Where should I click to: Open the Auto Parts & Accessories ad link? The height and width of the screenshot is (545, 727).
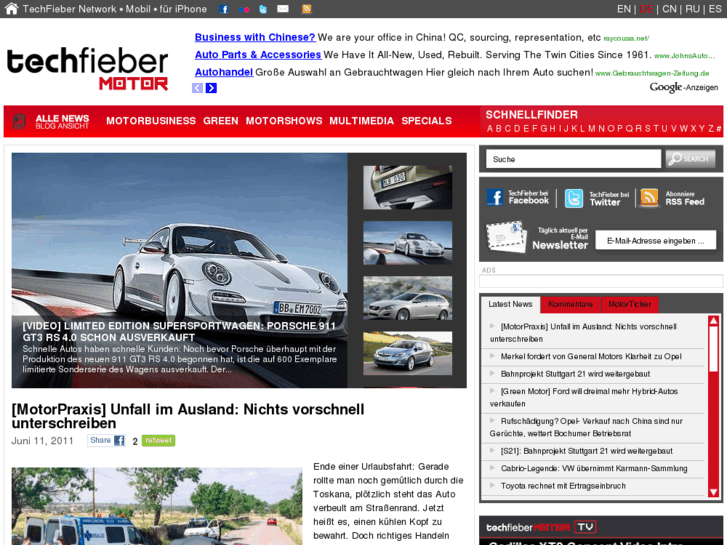258,55
